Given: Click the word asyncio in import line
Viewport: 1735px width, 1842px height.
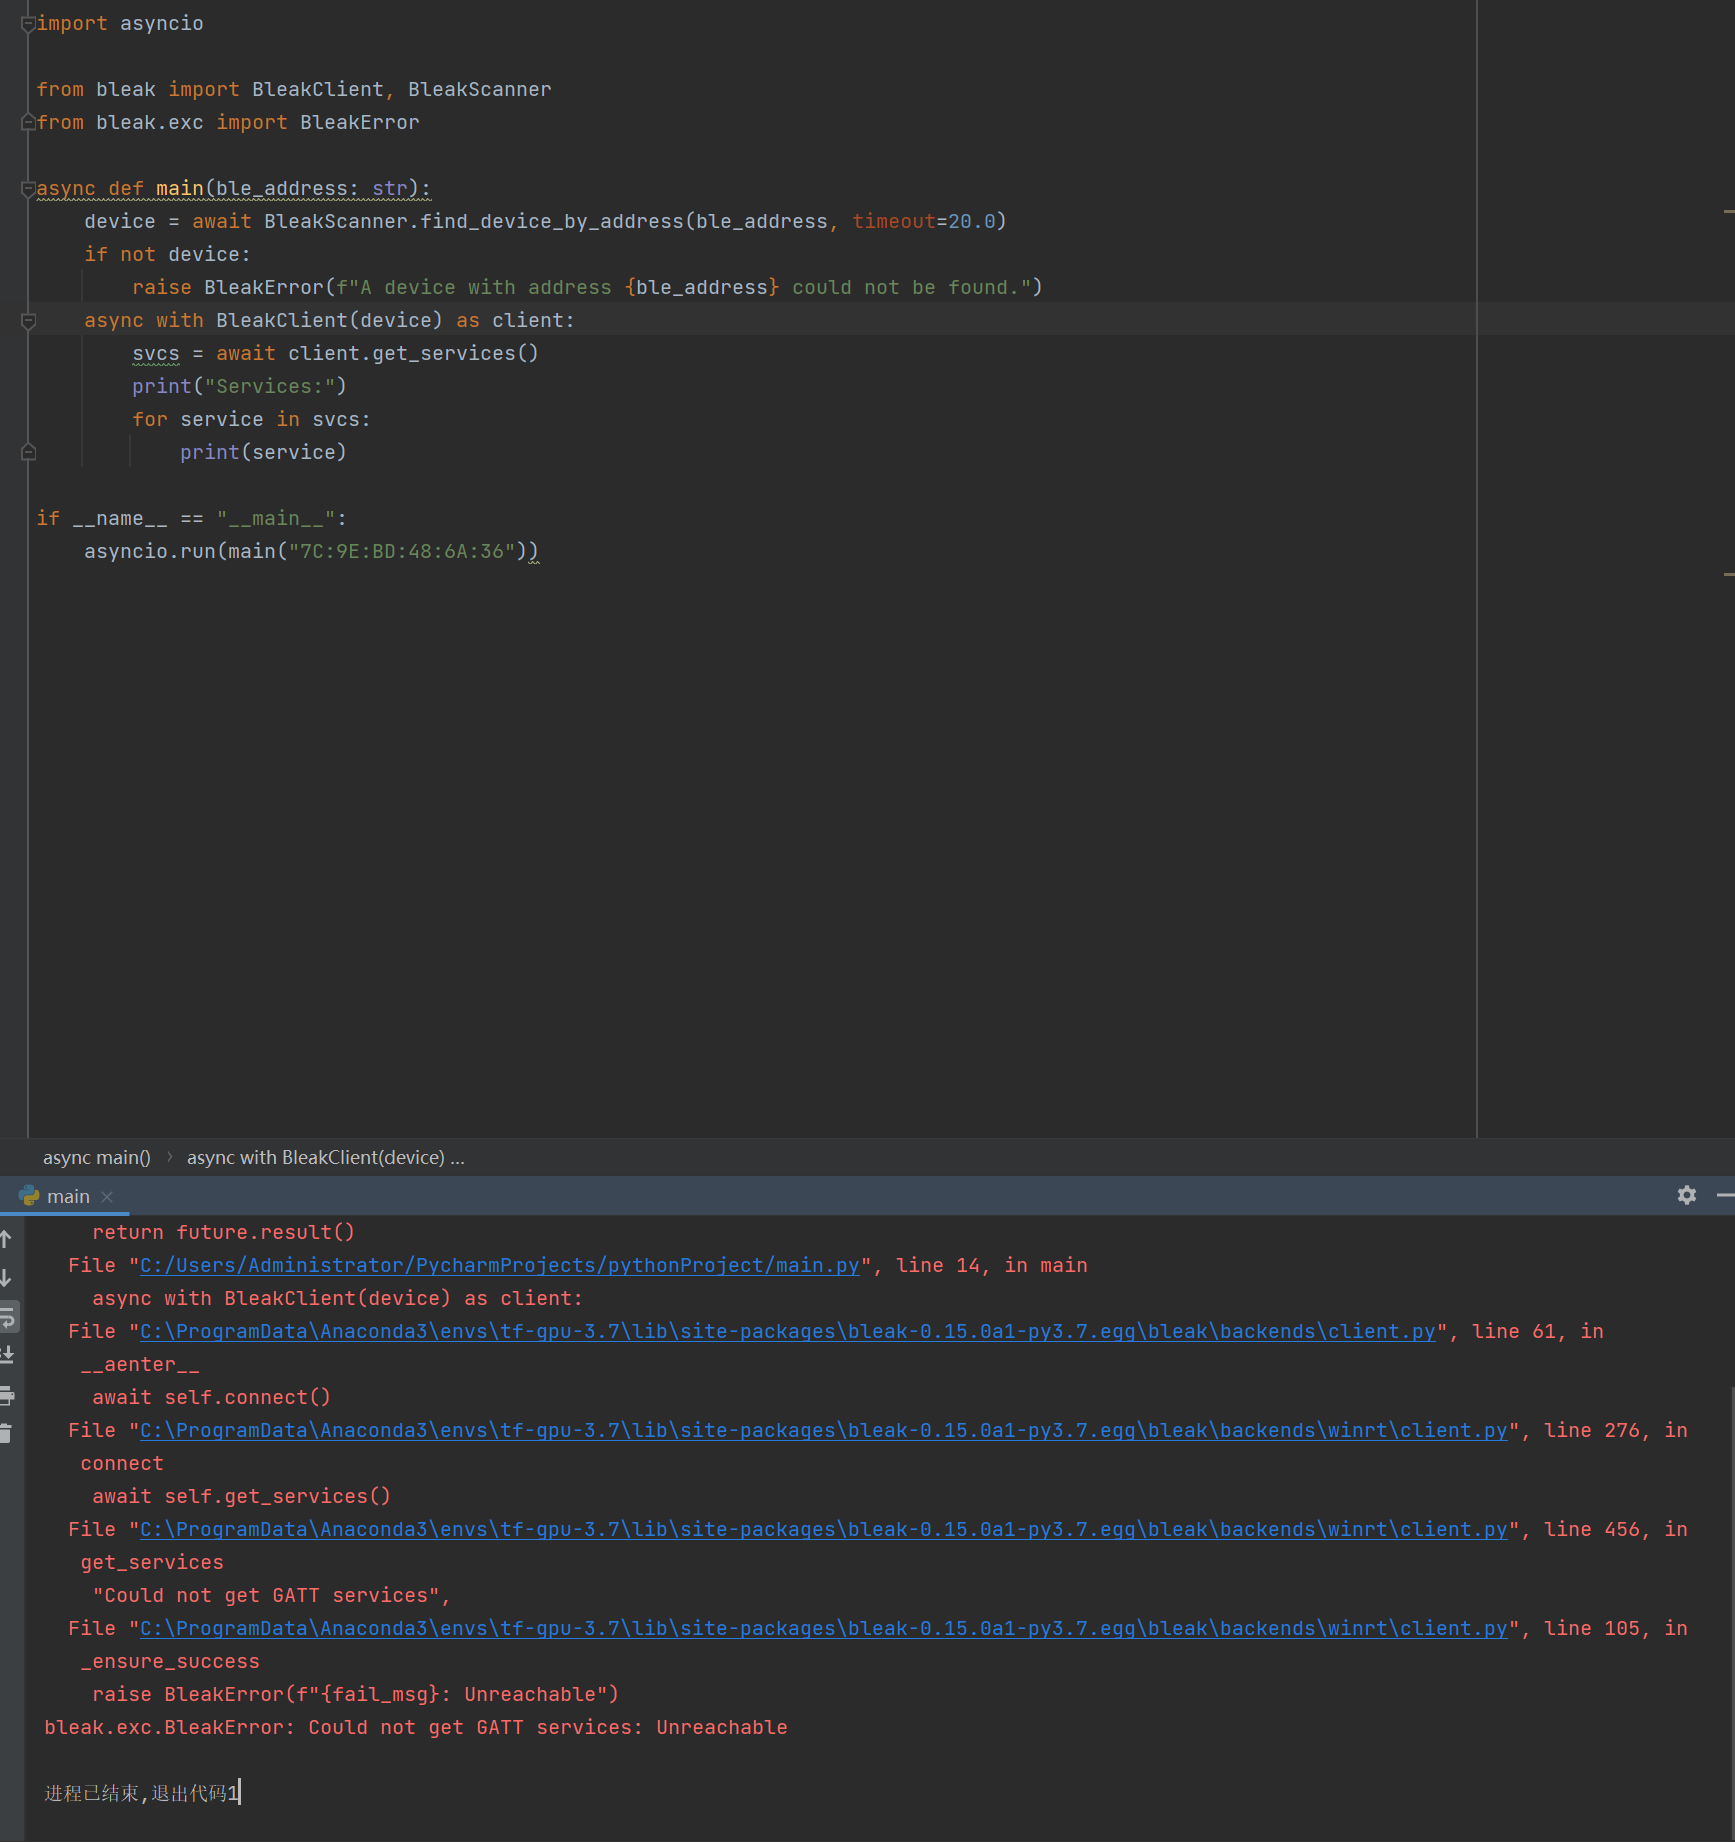Looking at the screenshot, I should [161, 23].
